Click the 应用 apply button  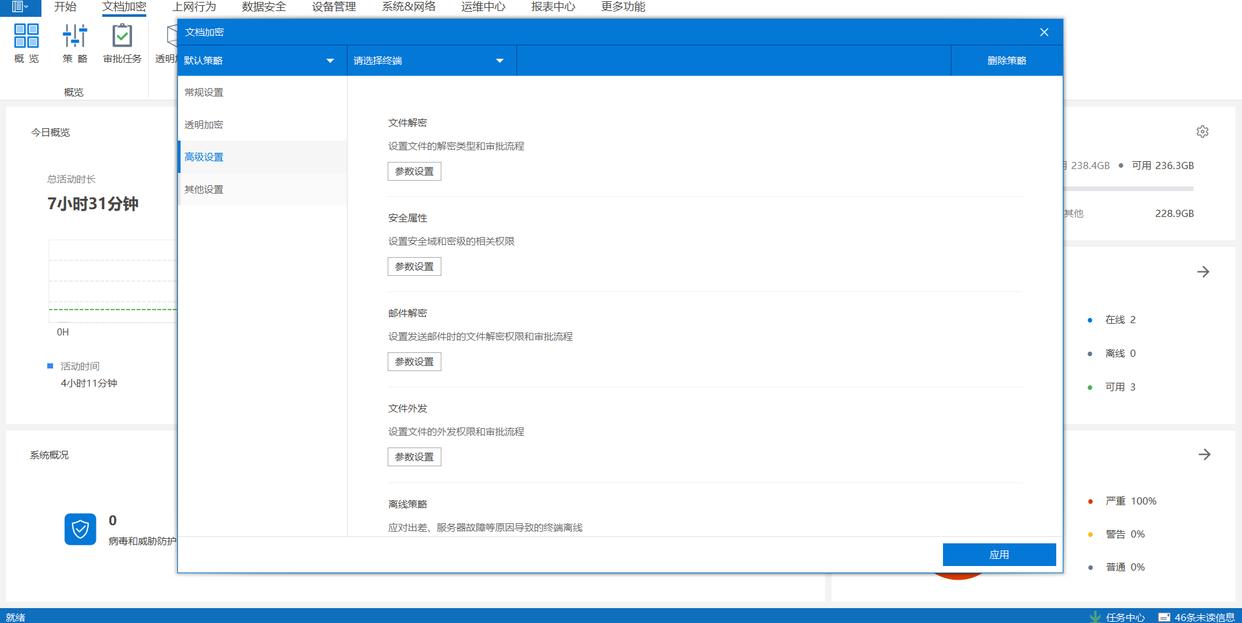click(999, 555)
